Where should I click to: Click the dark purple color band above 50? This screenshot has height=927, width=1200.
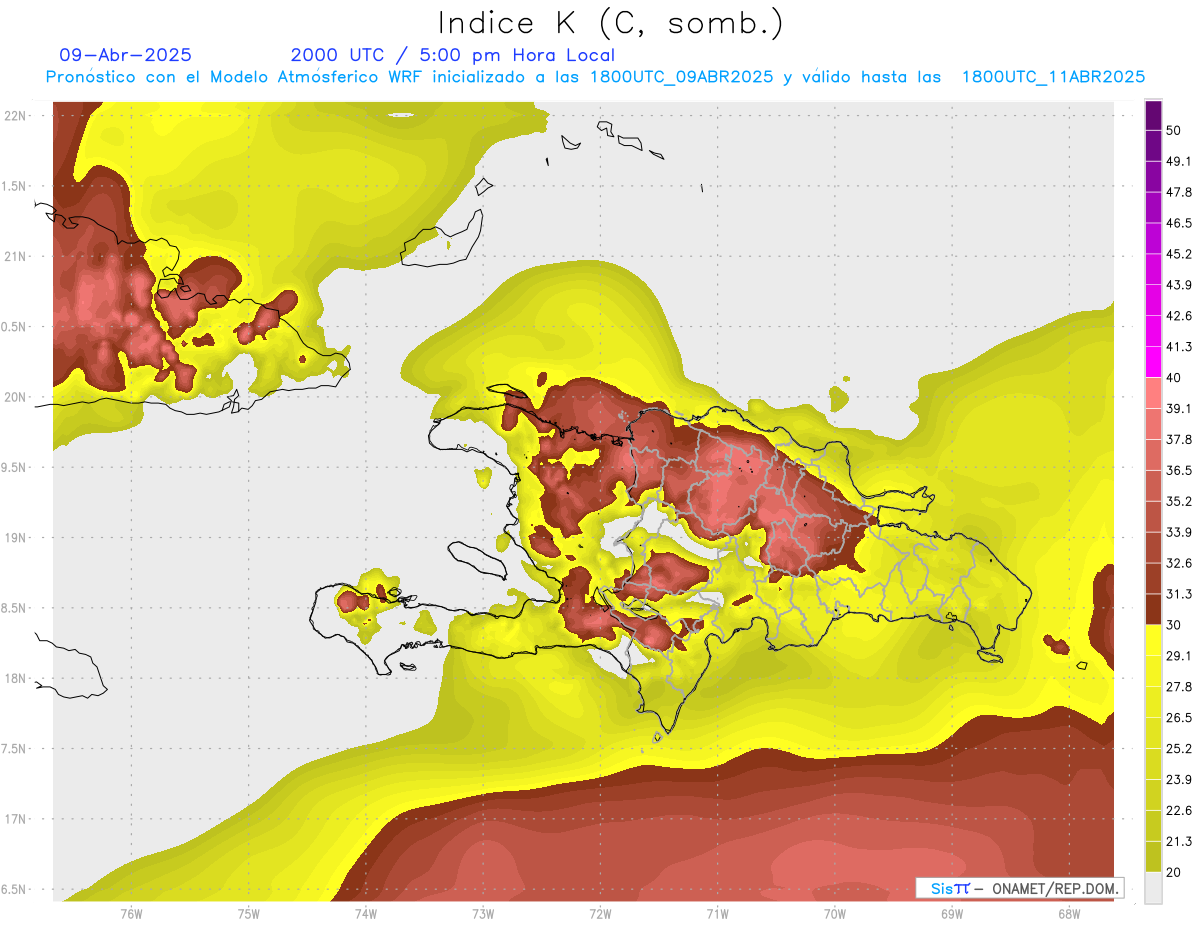(x=1153, y=116)
